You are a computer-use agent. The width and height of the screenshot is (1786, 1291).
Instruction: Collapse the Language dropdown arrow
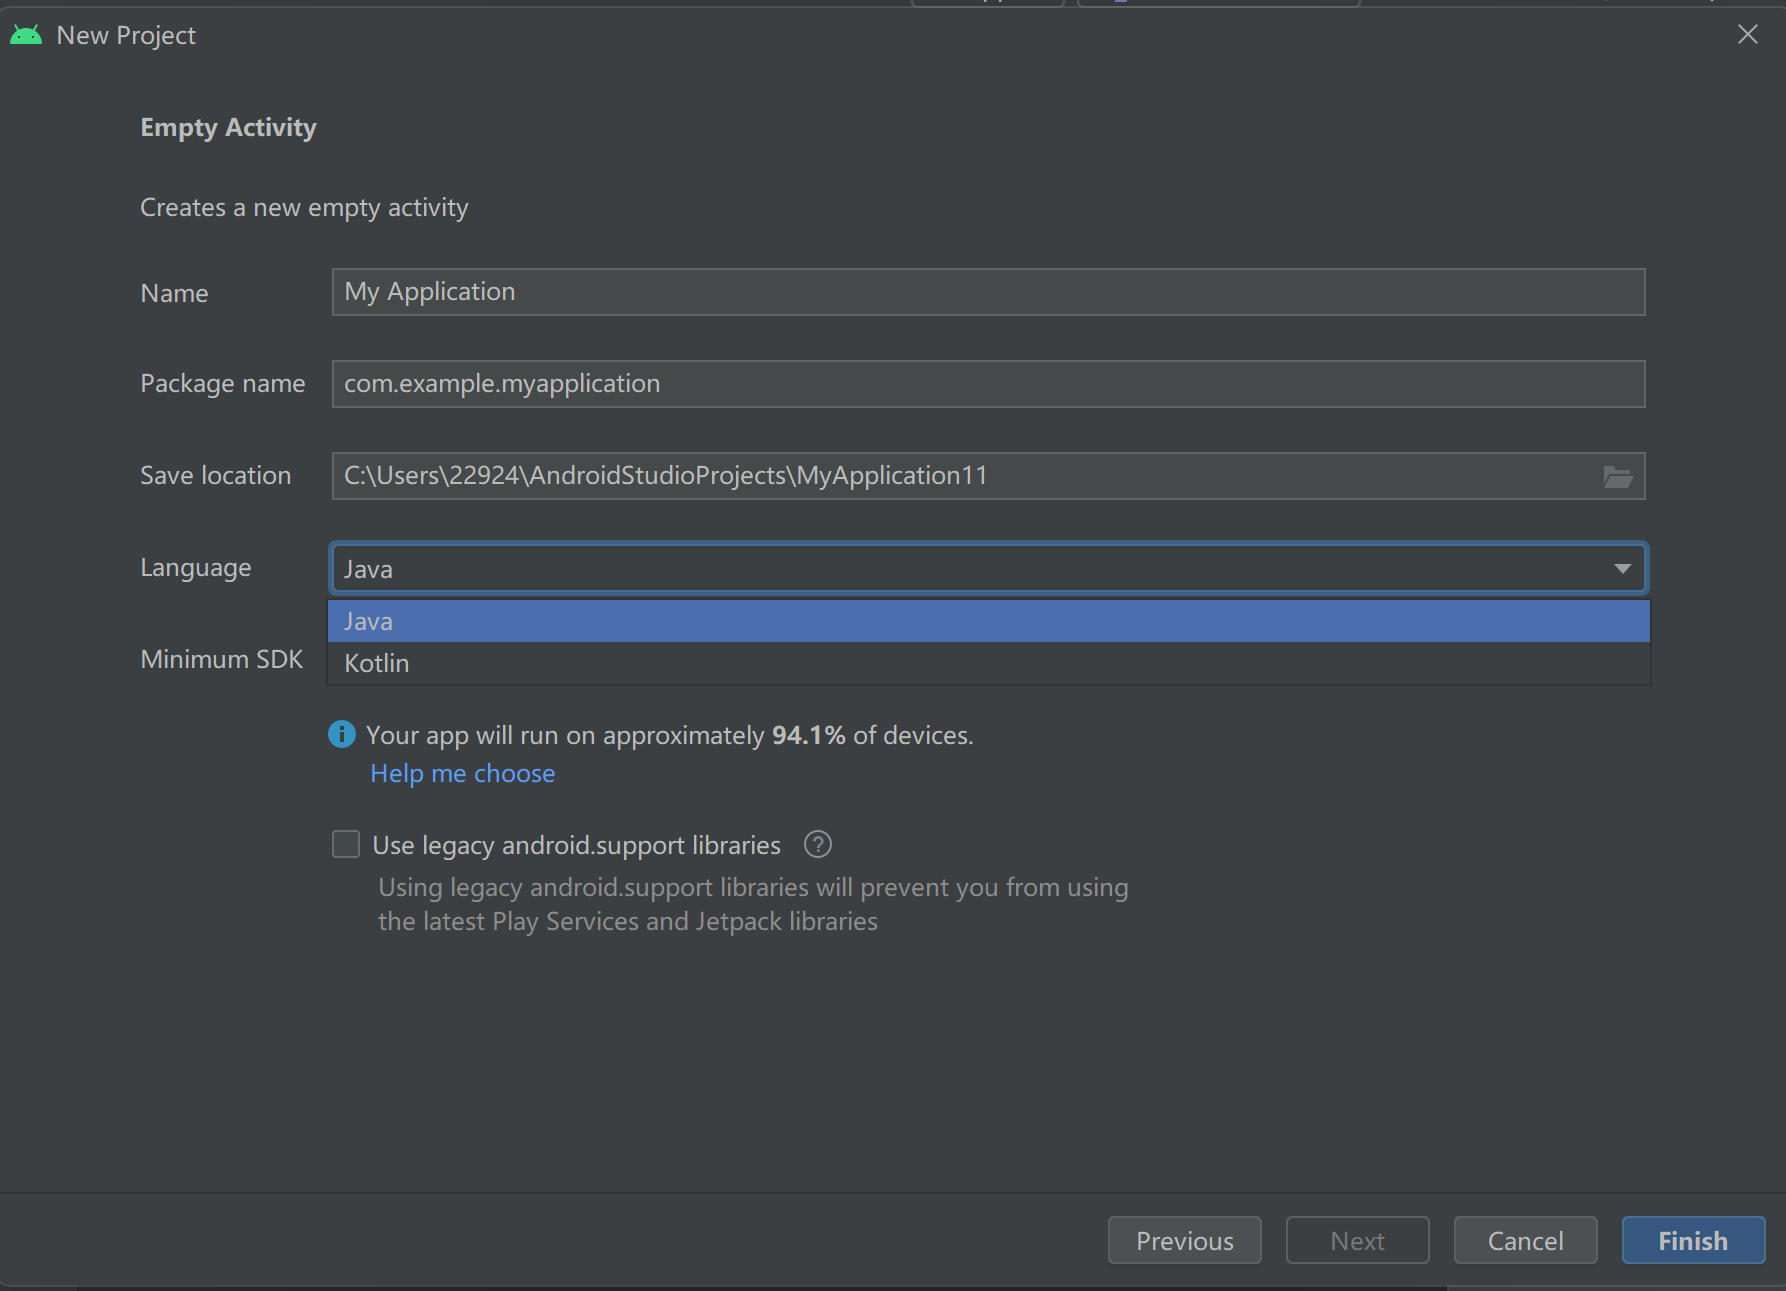(x=1622, y=569)
